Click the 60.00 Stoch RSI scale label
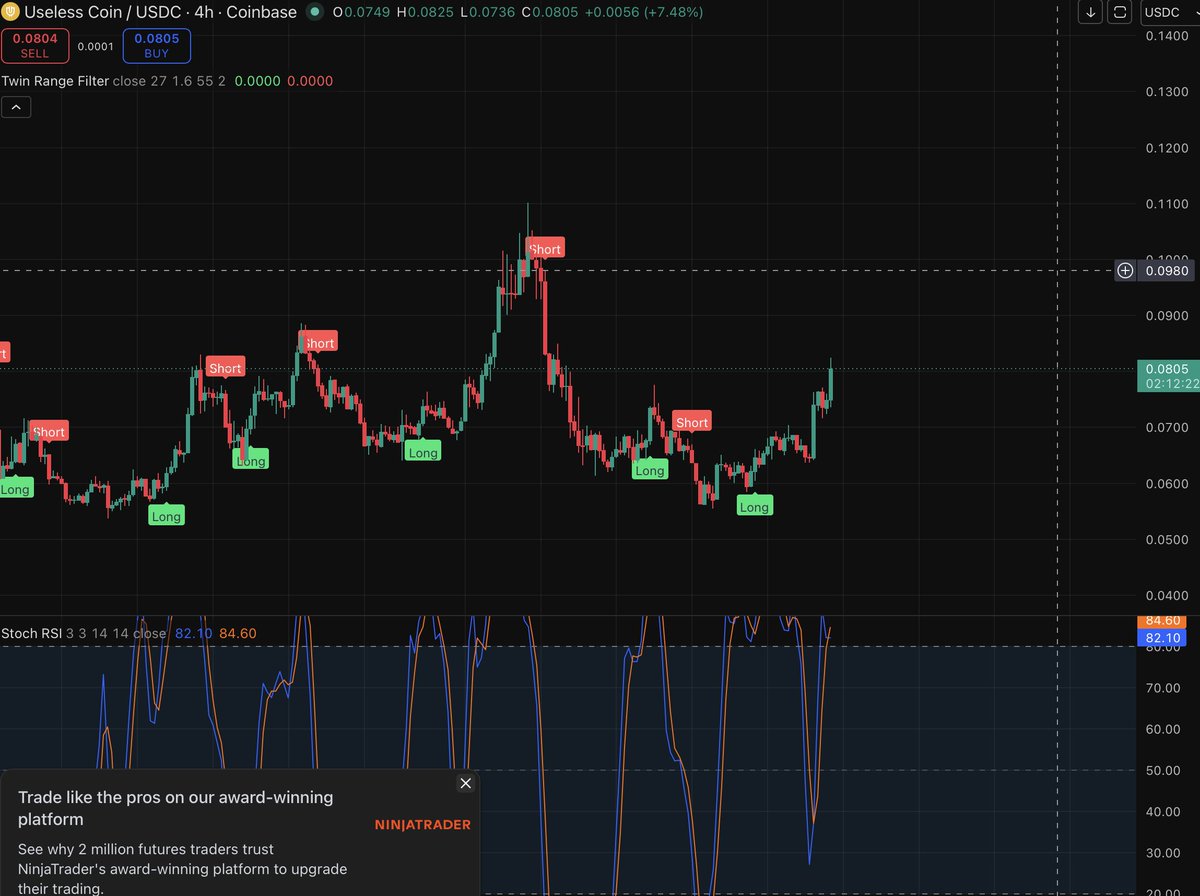 click(1161, 729)
